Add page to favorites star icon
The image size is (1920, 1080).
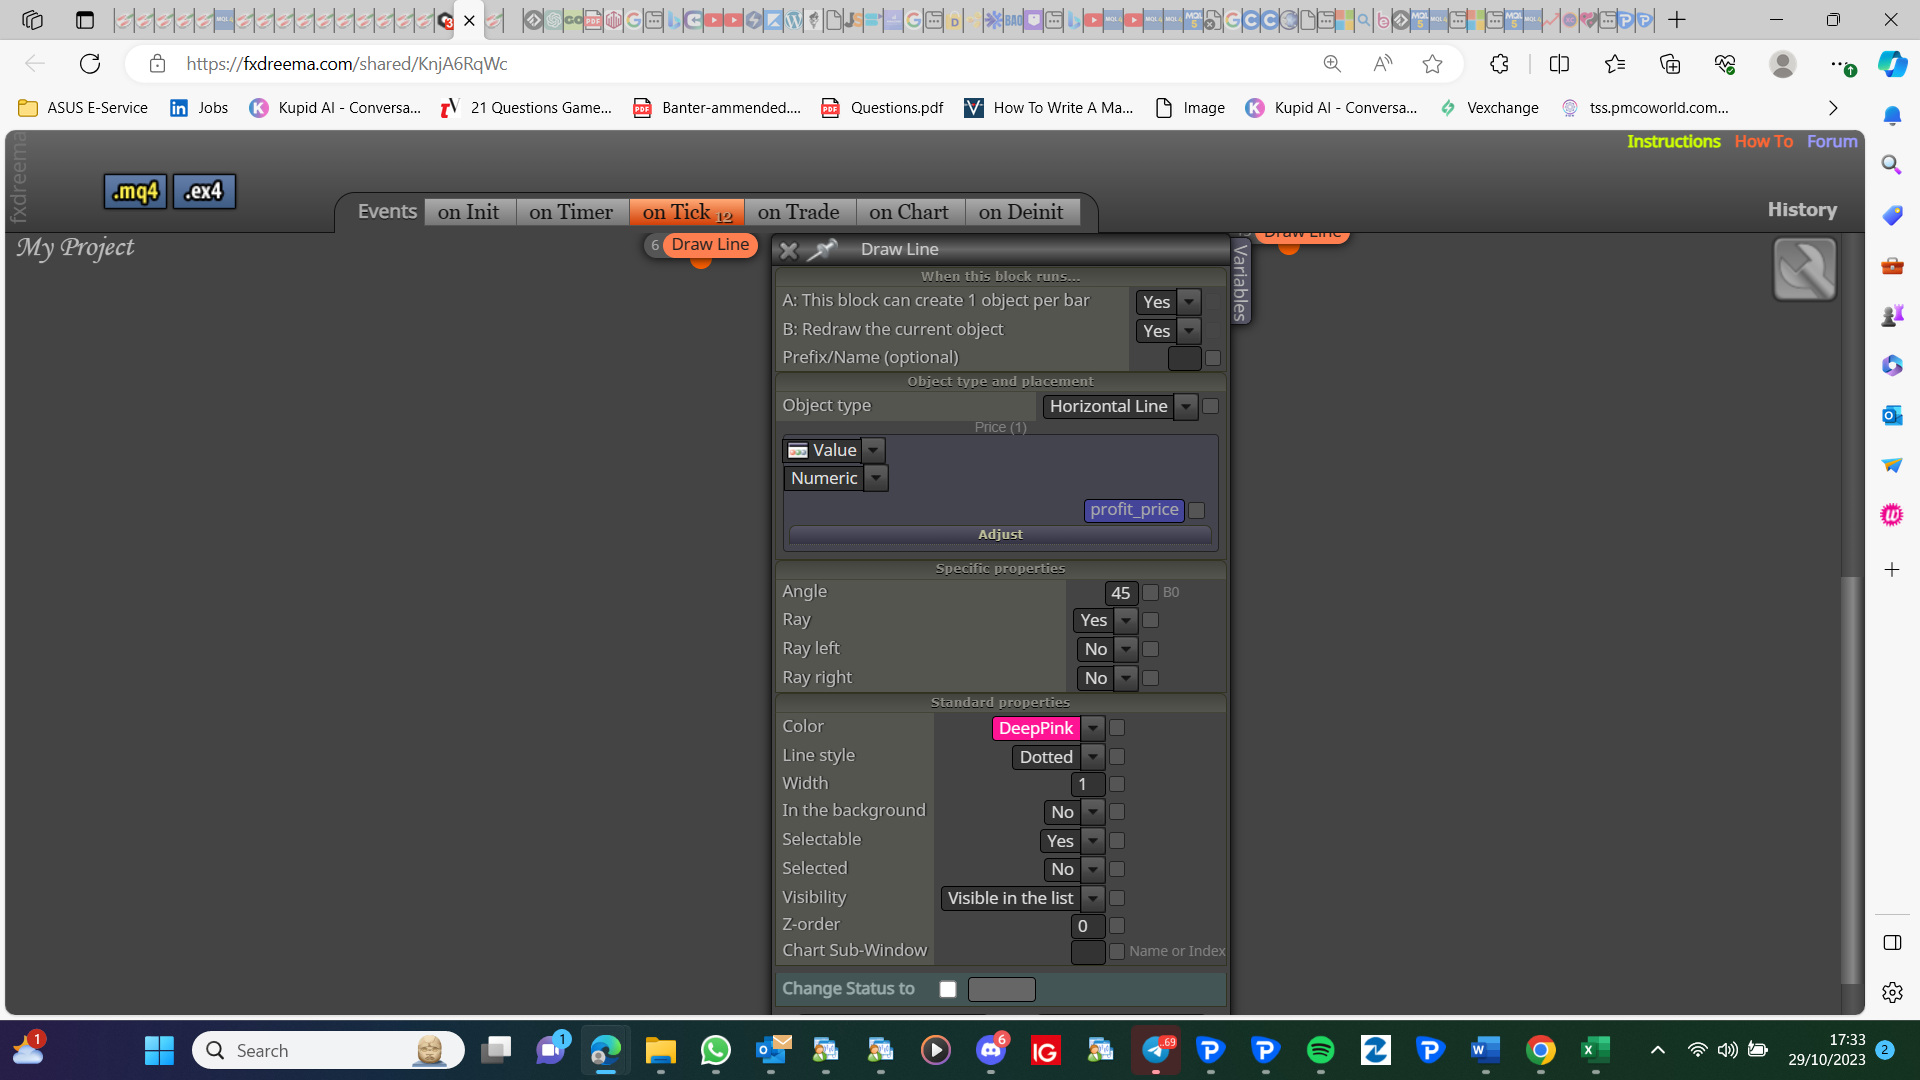point(1432,64)
